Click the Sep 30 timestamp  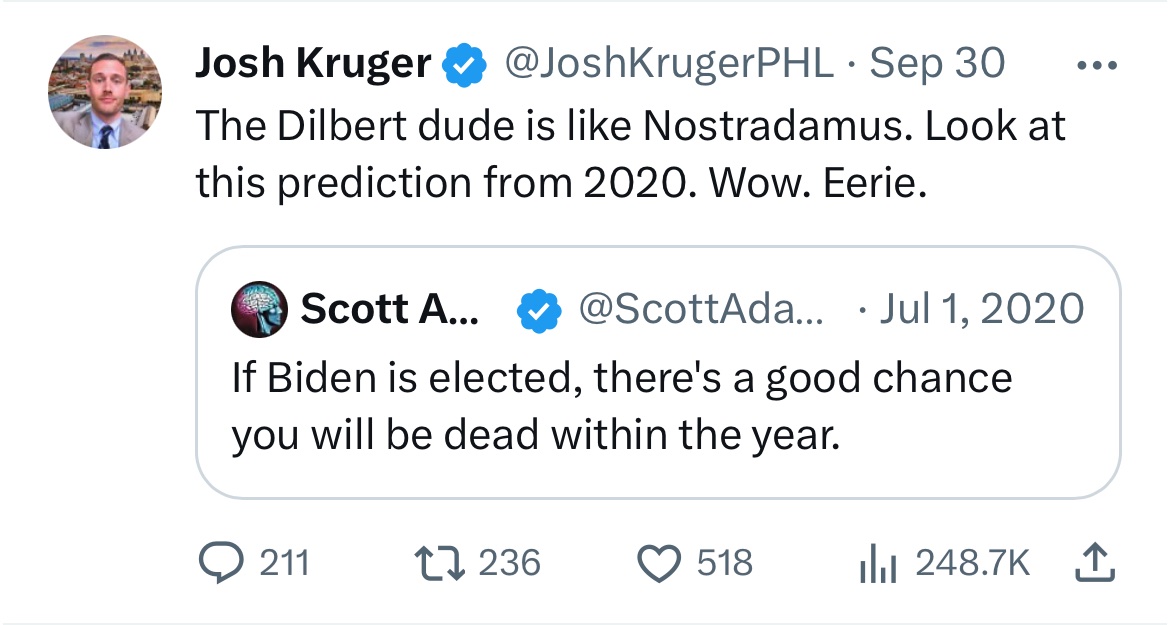[x=938, y=65]
